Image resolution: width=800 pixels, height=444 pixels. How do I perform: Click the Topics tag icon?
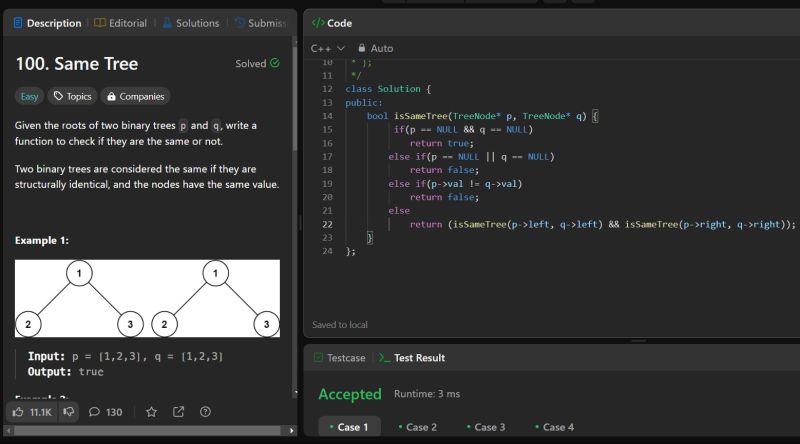pos(58,96)
